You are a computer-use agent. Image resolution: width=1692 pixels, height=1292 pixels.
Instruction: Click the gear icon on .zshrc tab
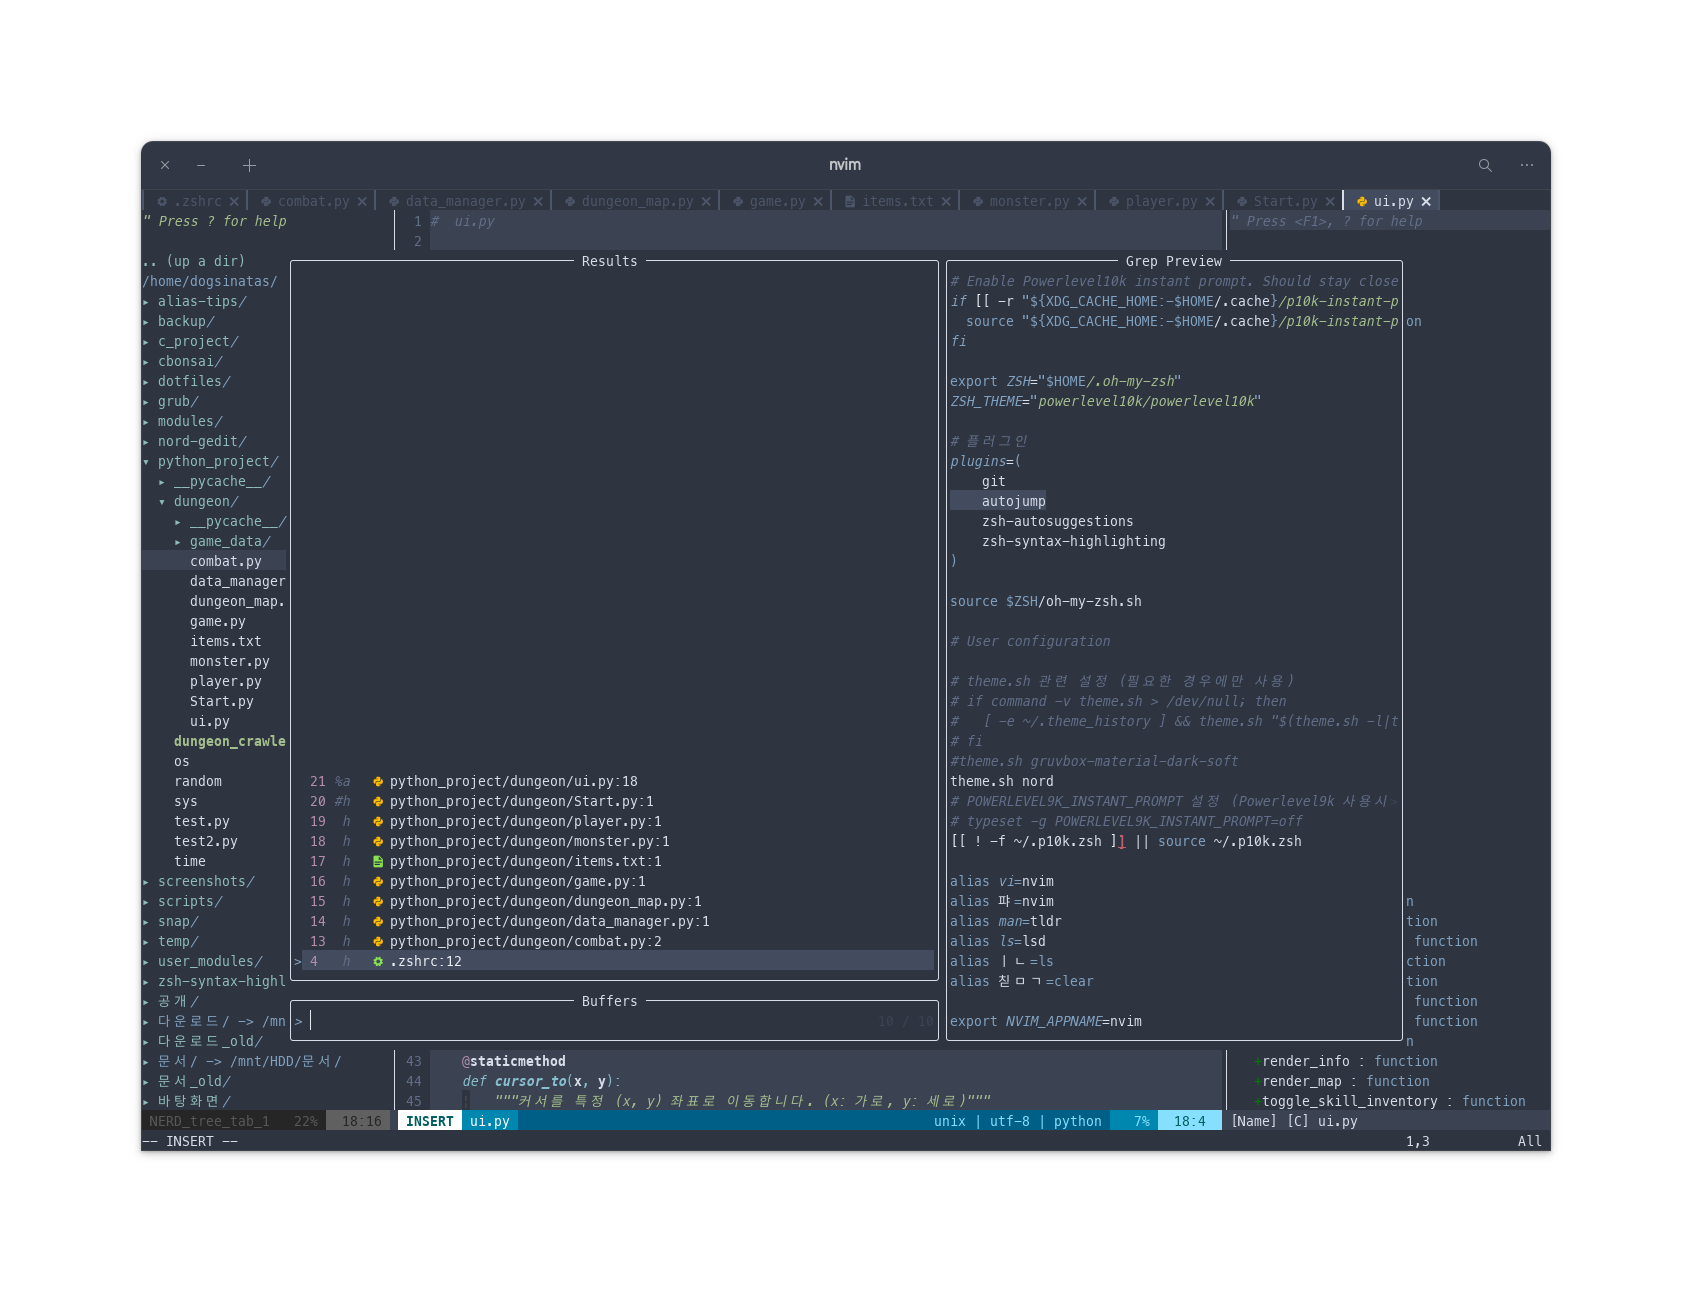point(162,202)
